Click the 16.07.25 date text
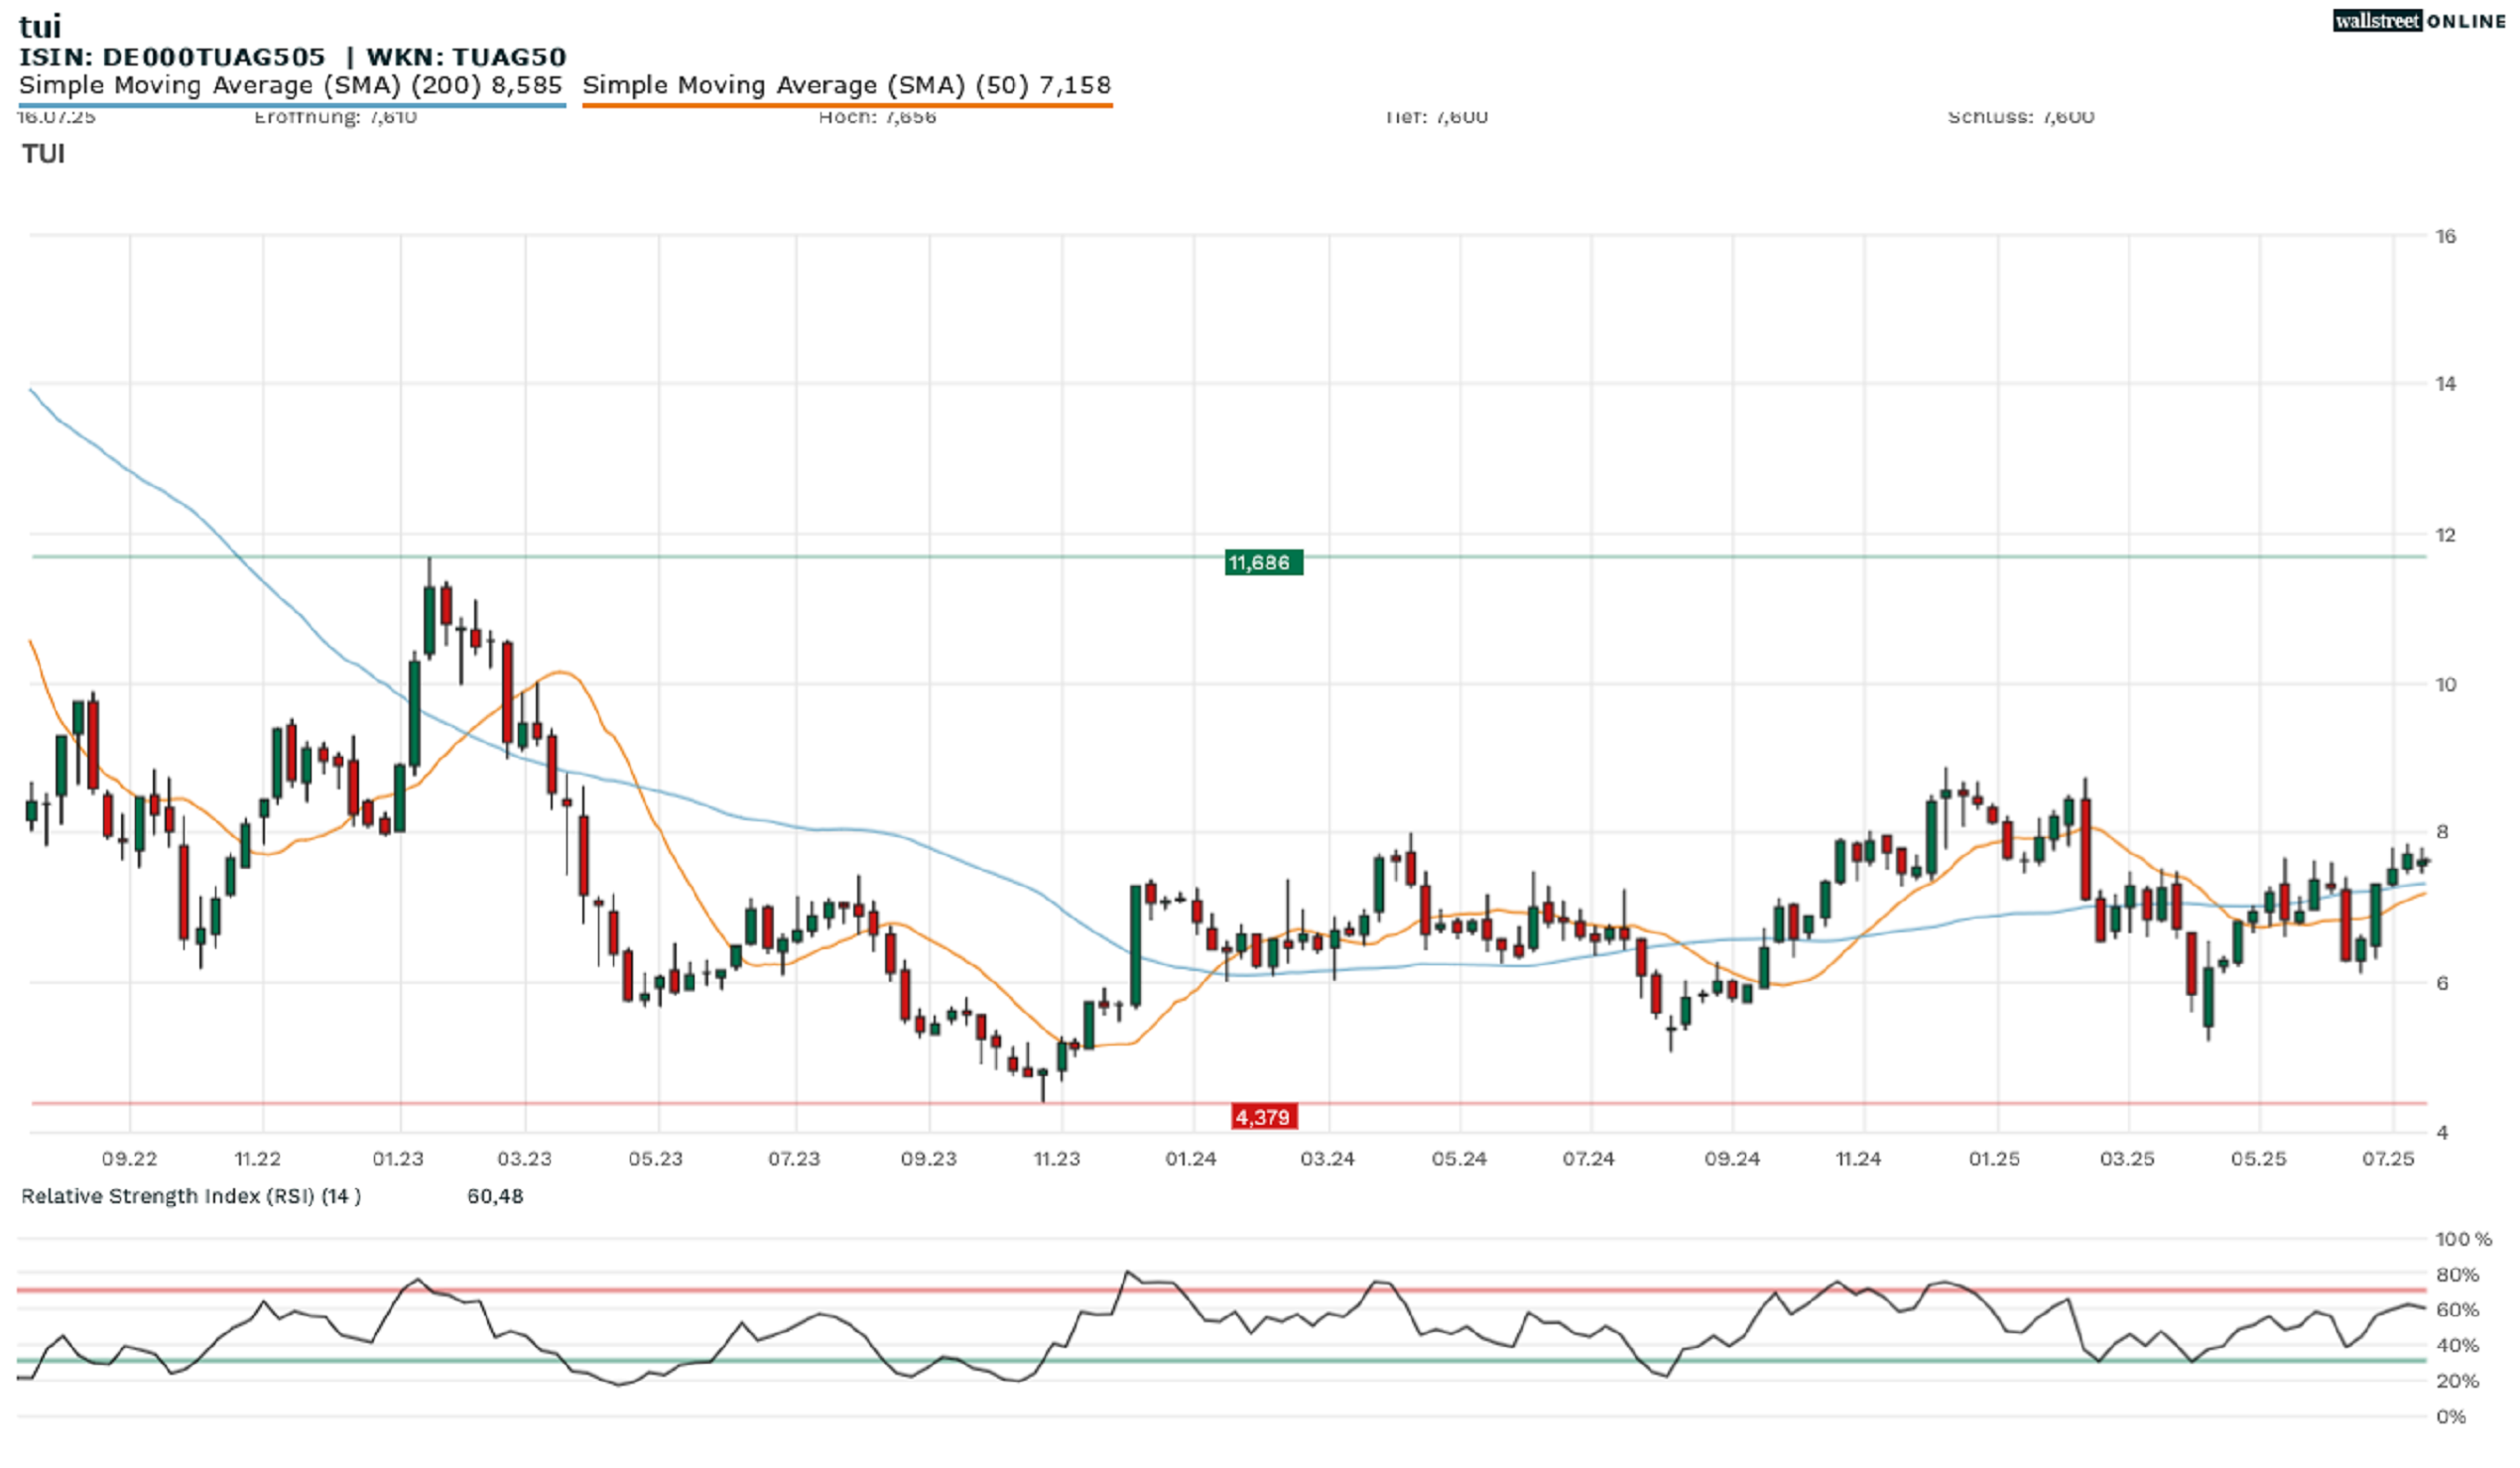This screenshot has height=1468, width=2520. (57, 117)
